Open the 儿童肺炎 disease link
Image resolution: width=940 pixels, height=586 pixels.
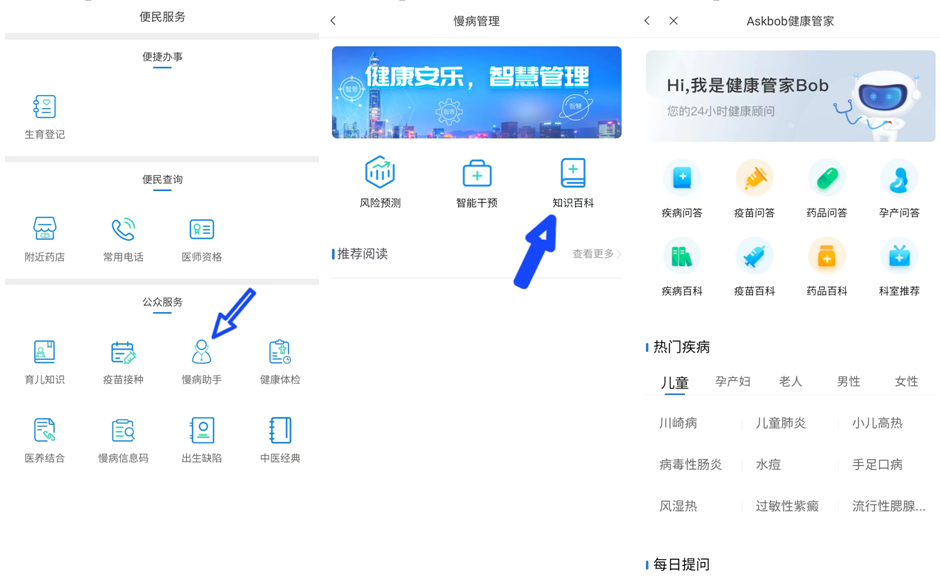[781, 423]
